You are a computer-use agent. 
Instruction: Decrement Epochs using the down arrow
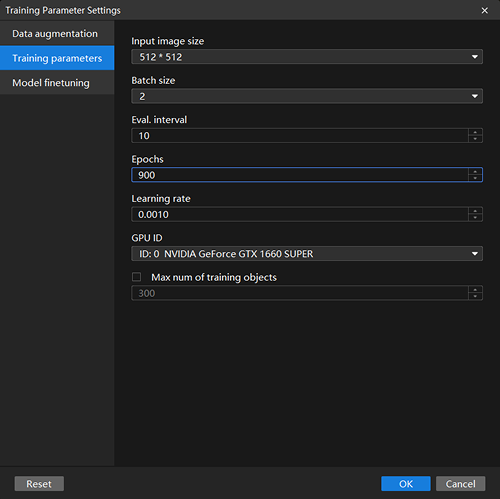pyautogui.click(x=475, y=178)
